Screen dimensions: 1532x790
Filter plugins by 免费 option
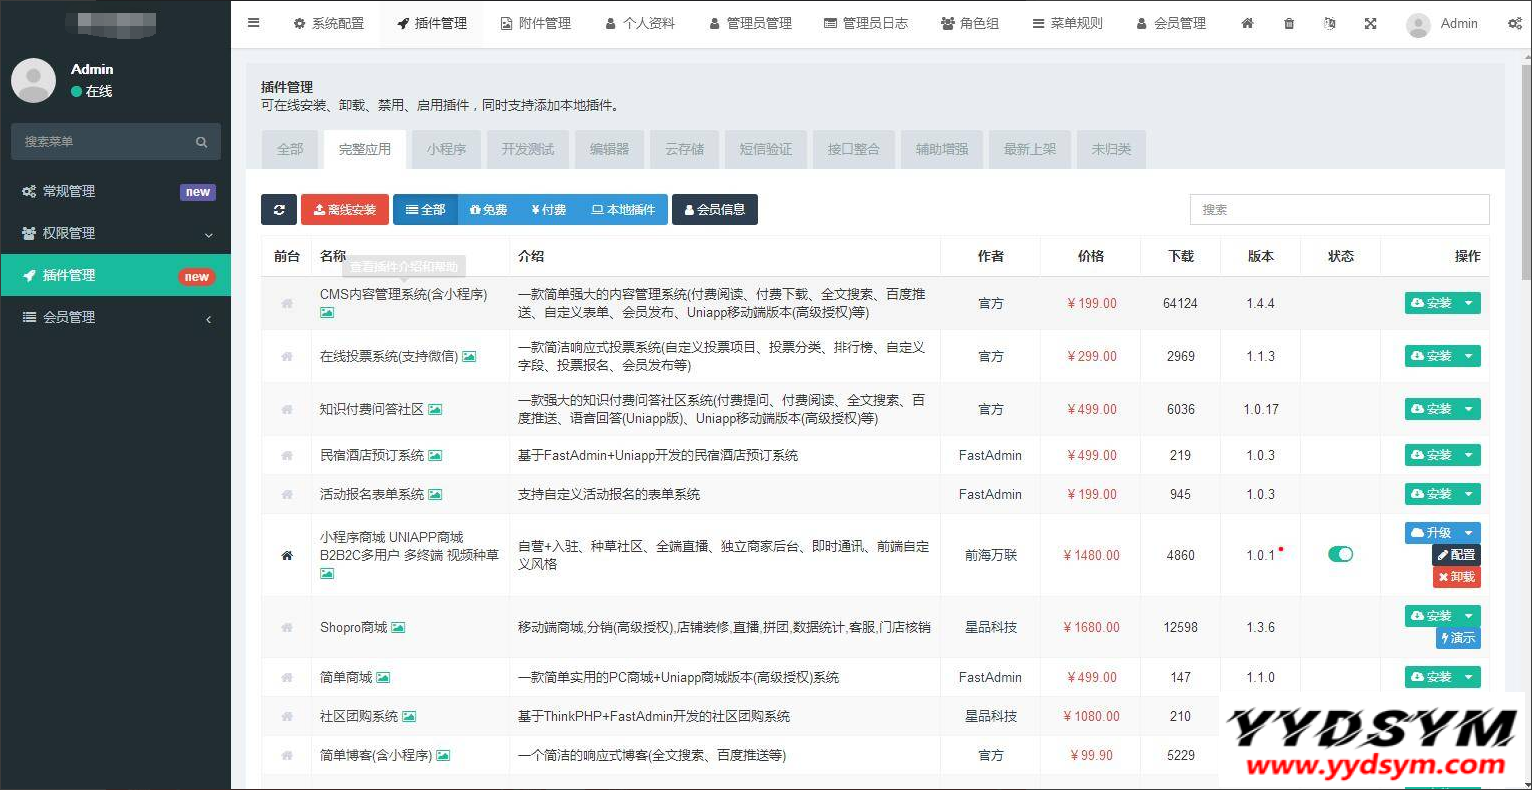[489, 210]
